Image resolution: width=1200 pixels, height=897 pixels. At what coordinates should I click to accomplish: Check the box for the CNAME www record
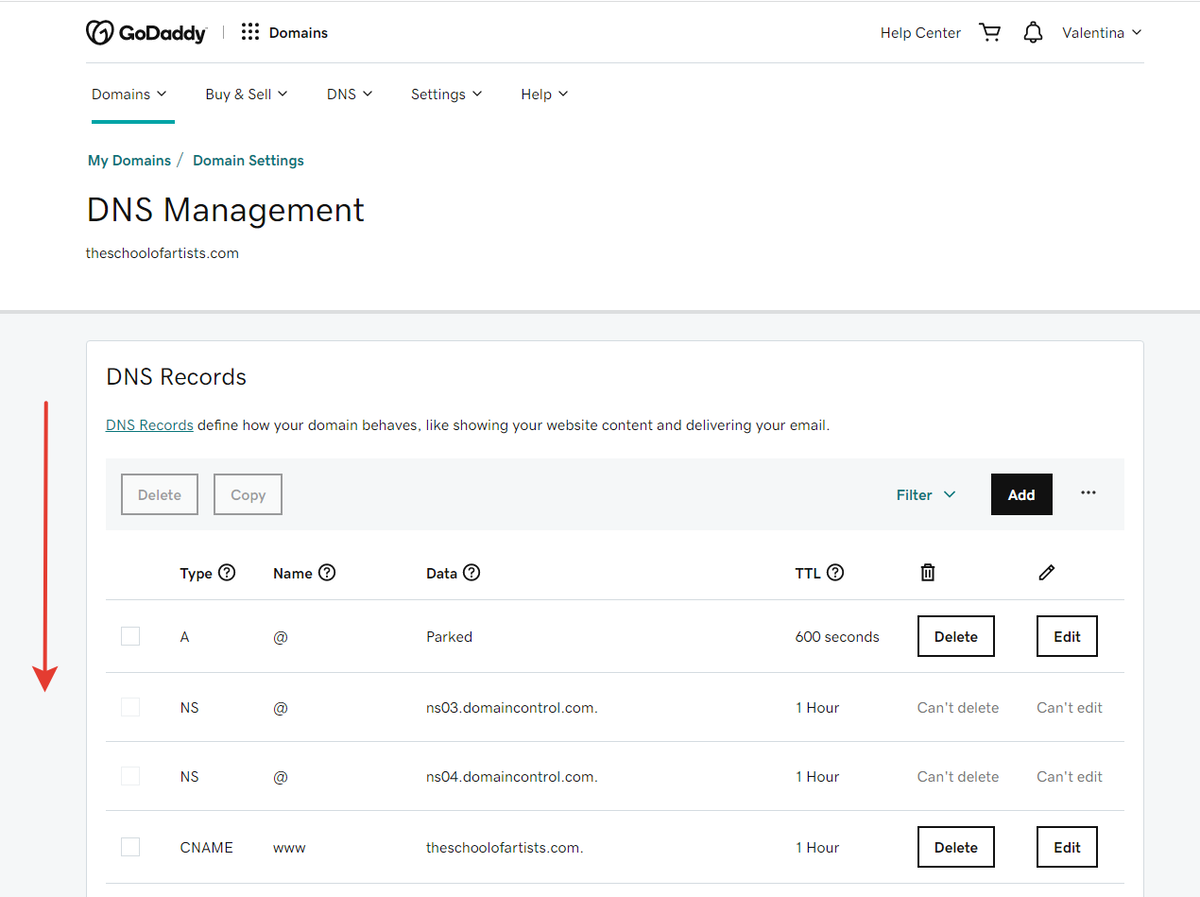click(x=130, y=847)
